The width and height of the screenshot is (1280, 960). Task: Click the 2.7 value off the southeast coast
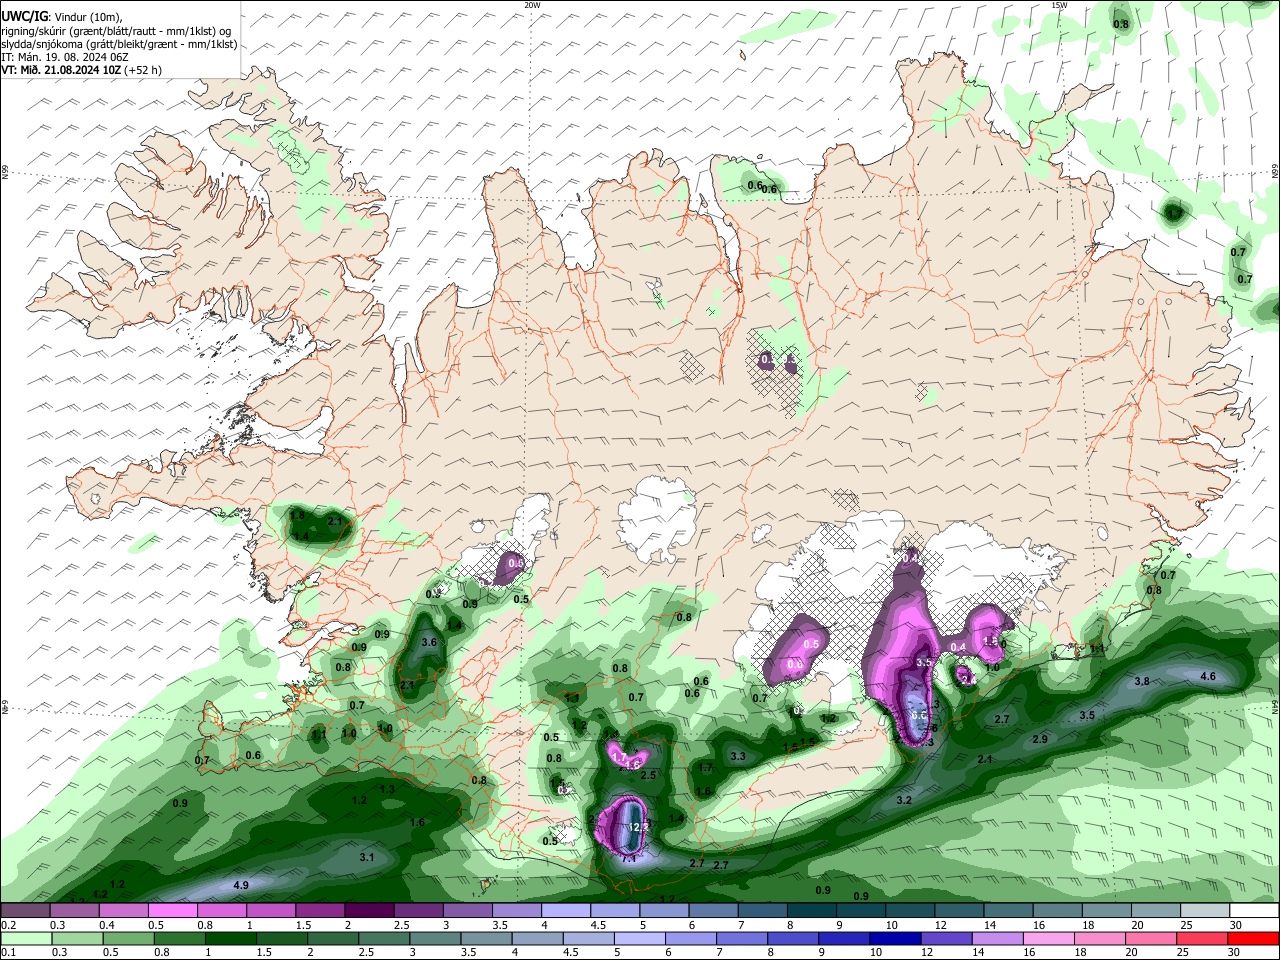[1002, 719]
